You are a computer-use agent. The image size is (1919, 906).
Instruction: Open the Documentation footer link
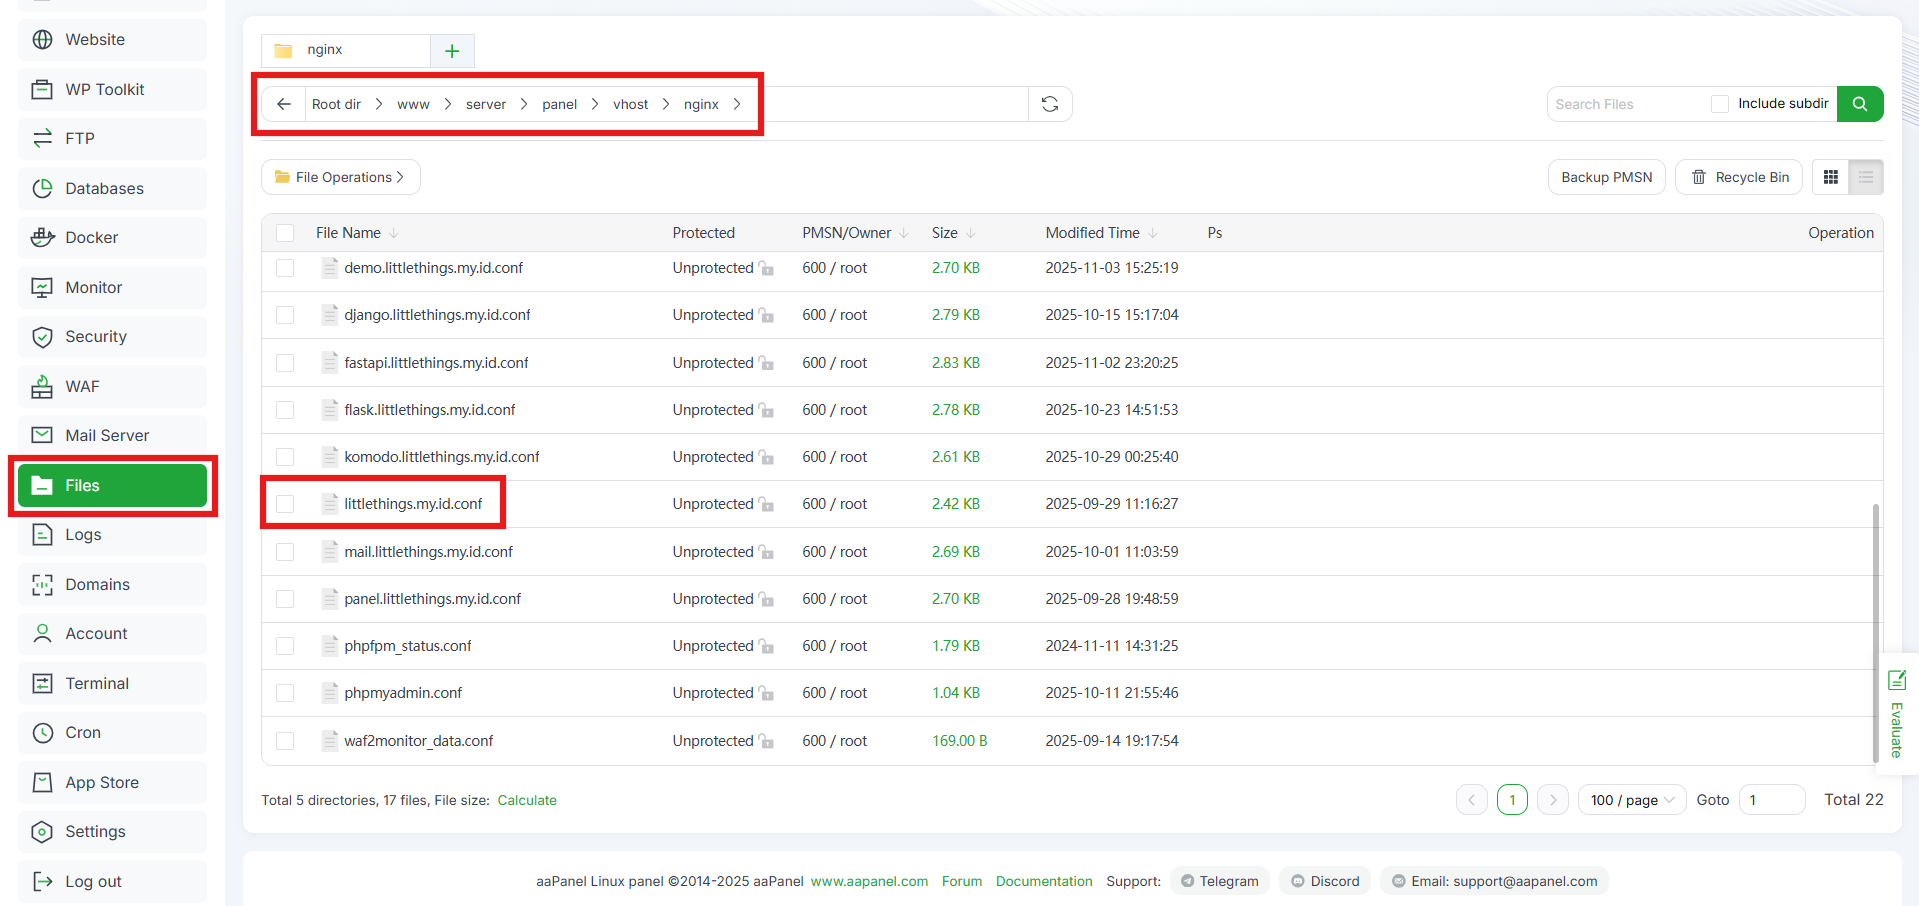(1044, 881)
